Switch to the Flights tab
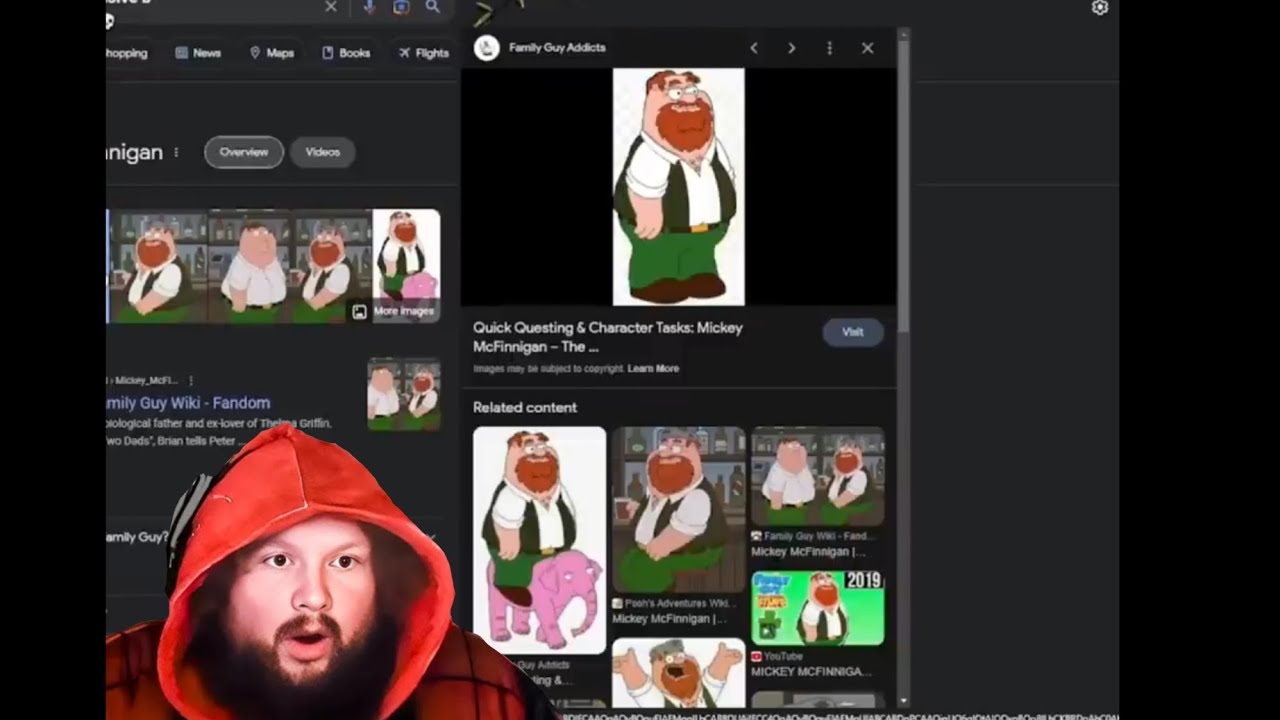Image resolution: width=1280 pixels, height=720 pixels. click(x=424, y=53)
